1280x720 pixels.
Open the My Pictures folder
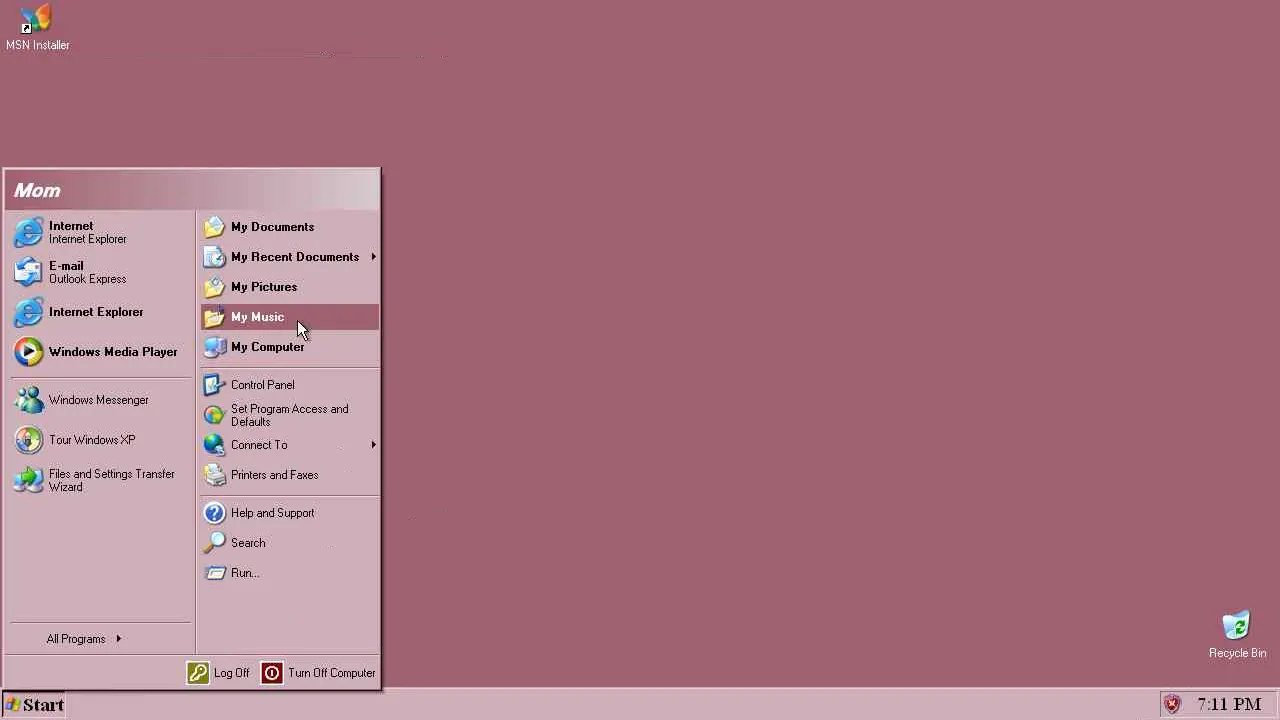(290, 287)
